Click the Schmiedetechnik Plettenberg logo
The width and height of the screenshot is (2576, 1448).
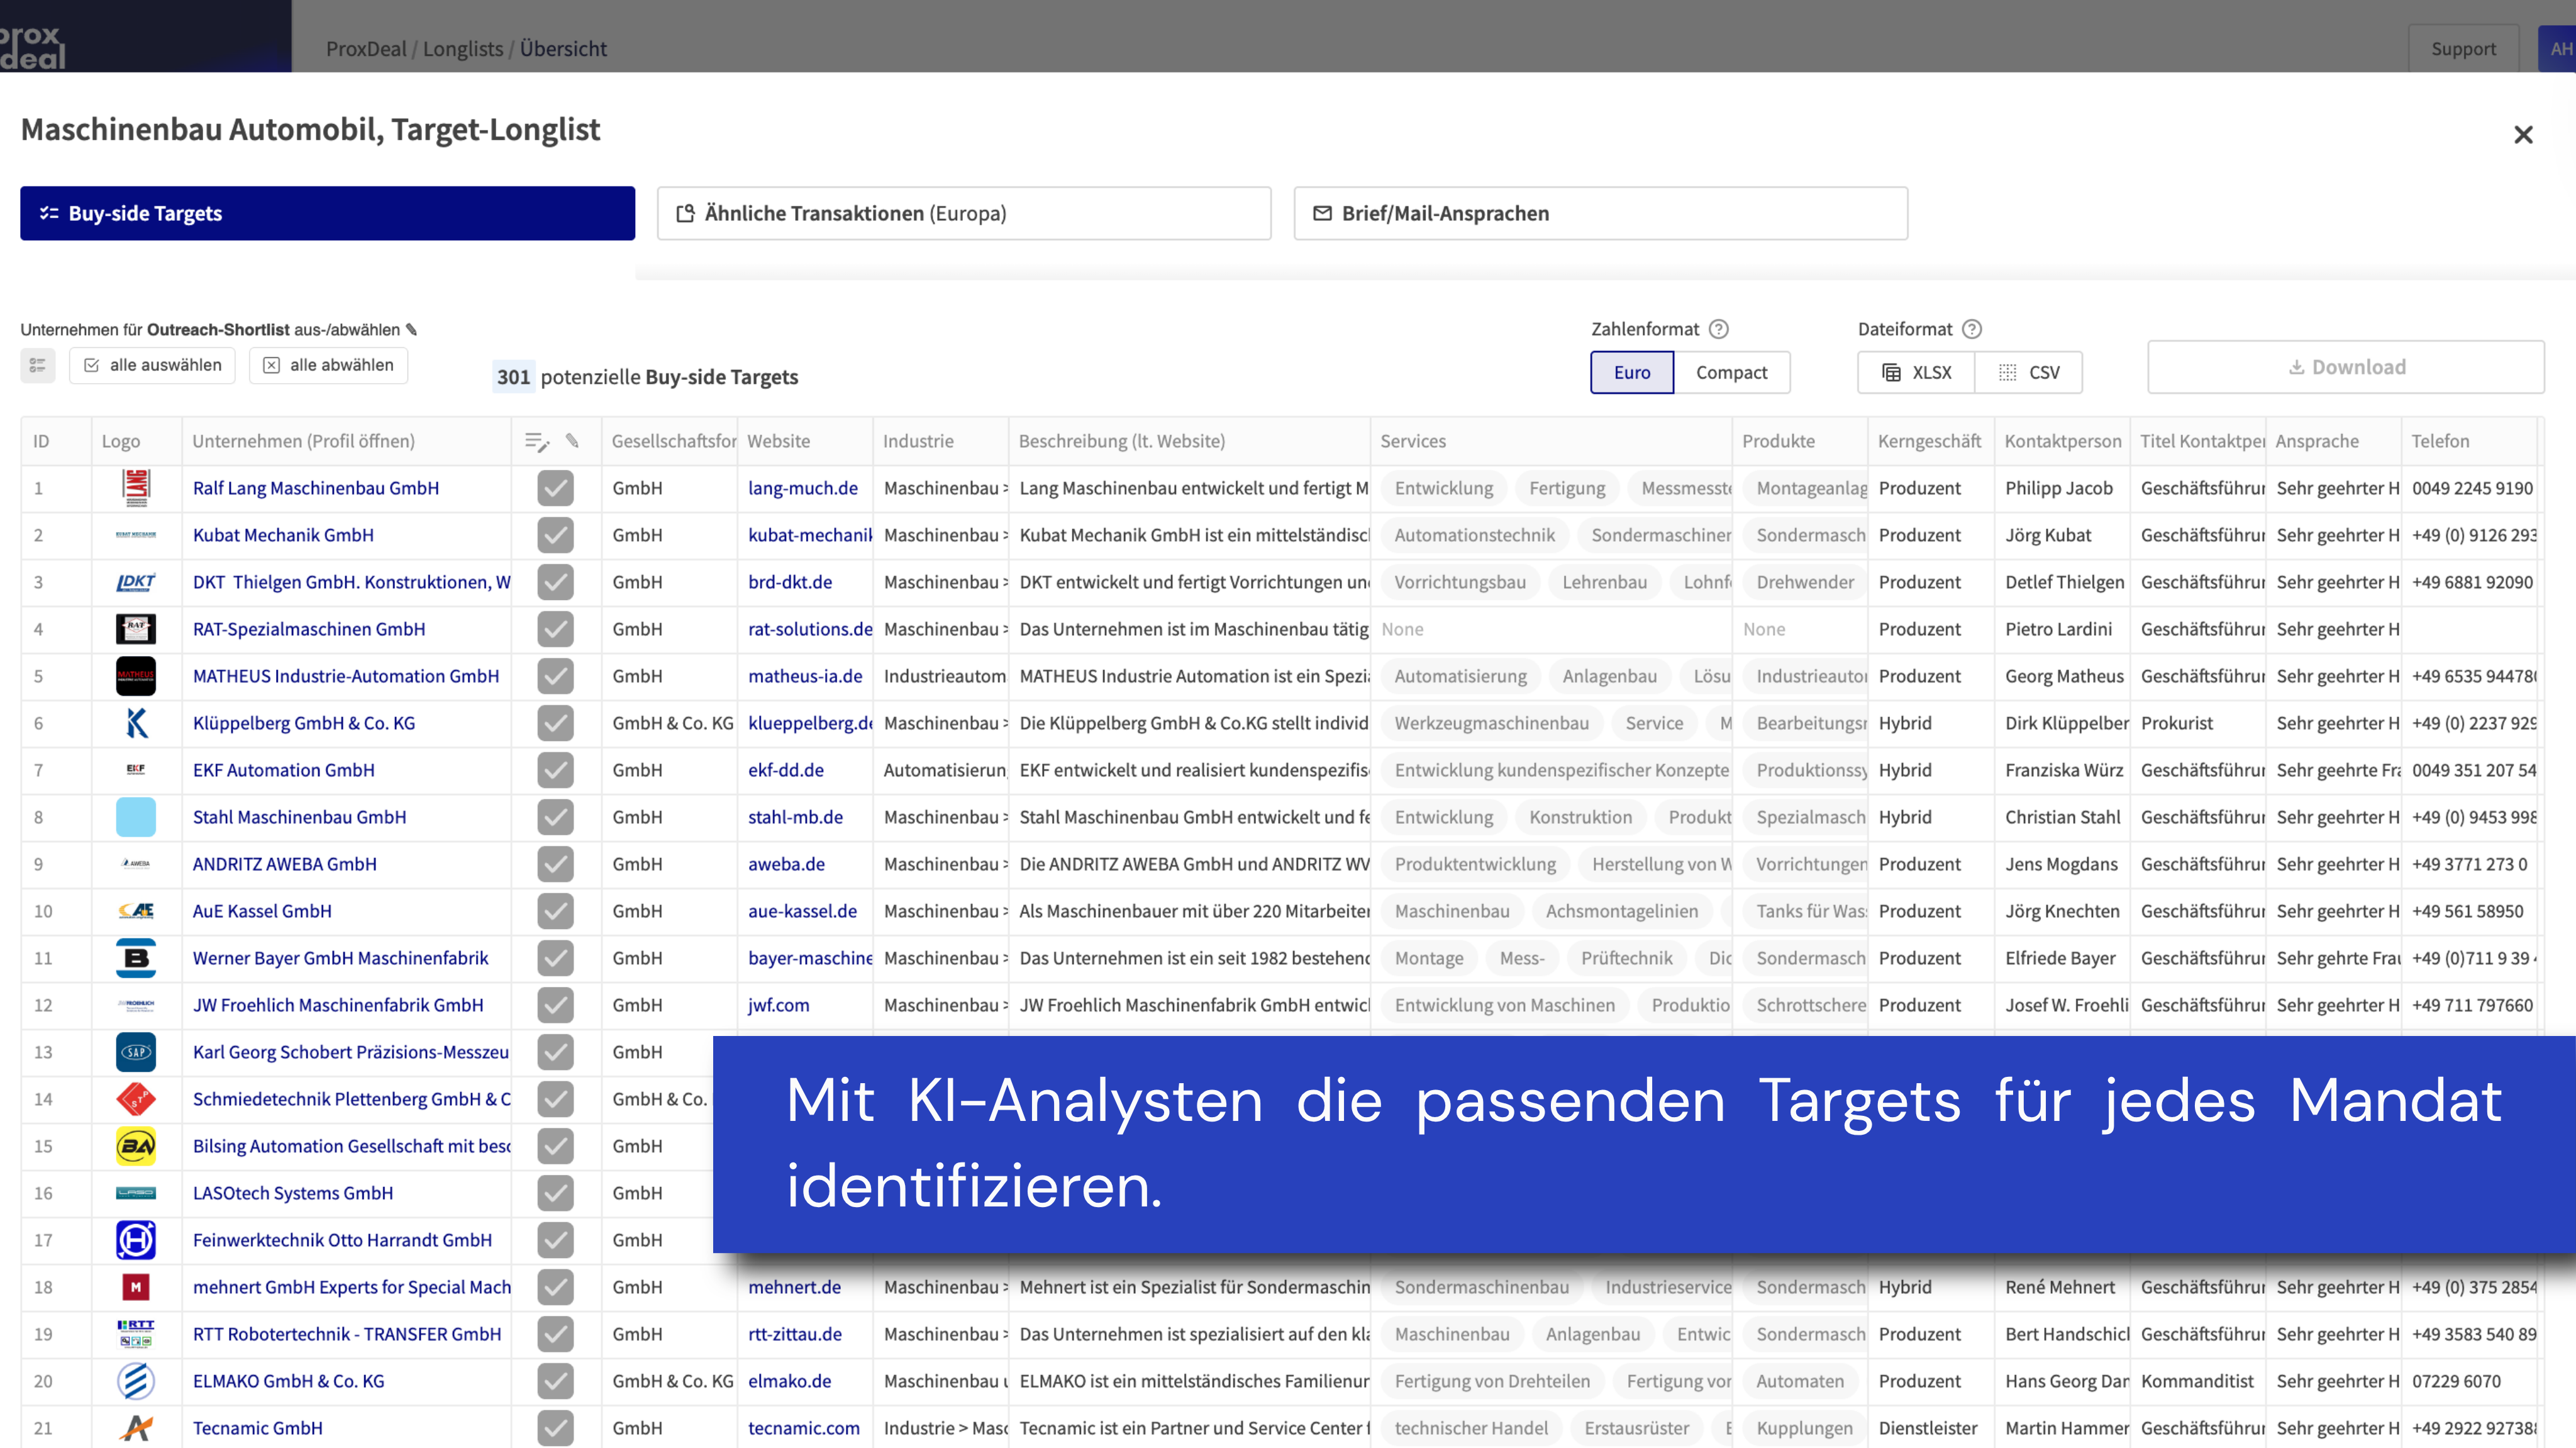[x=136, y=1099]
